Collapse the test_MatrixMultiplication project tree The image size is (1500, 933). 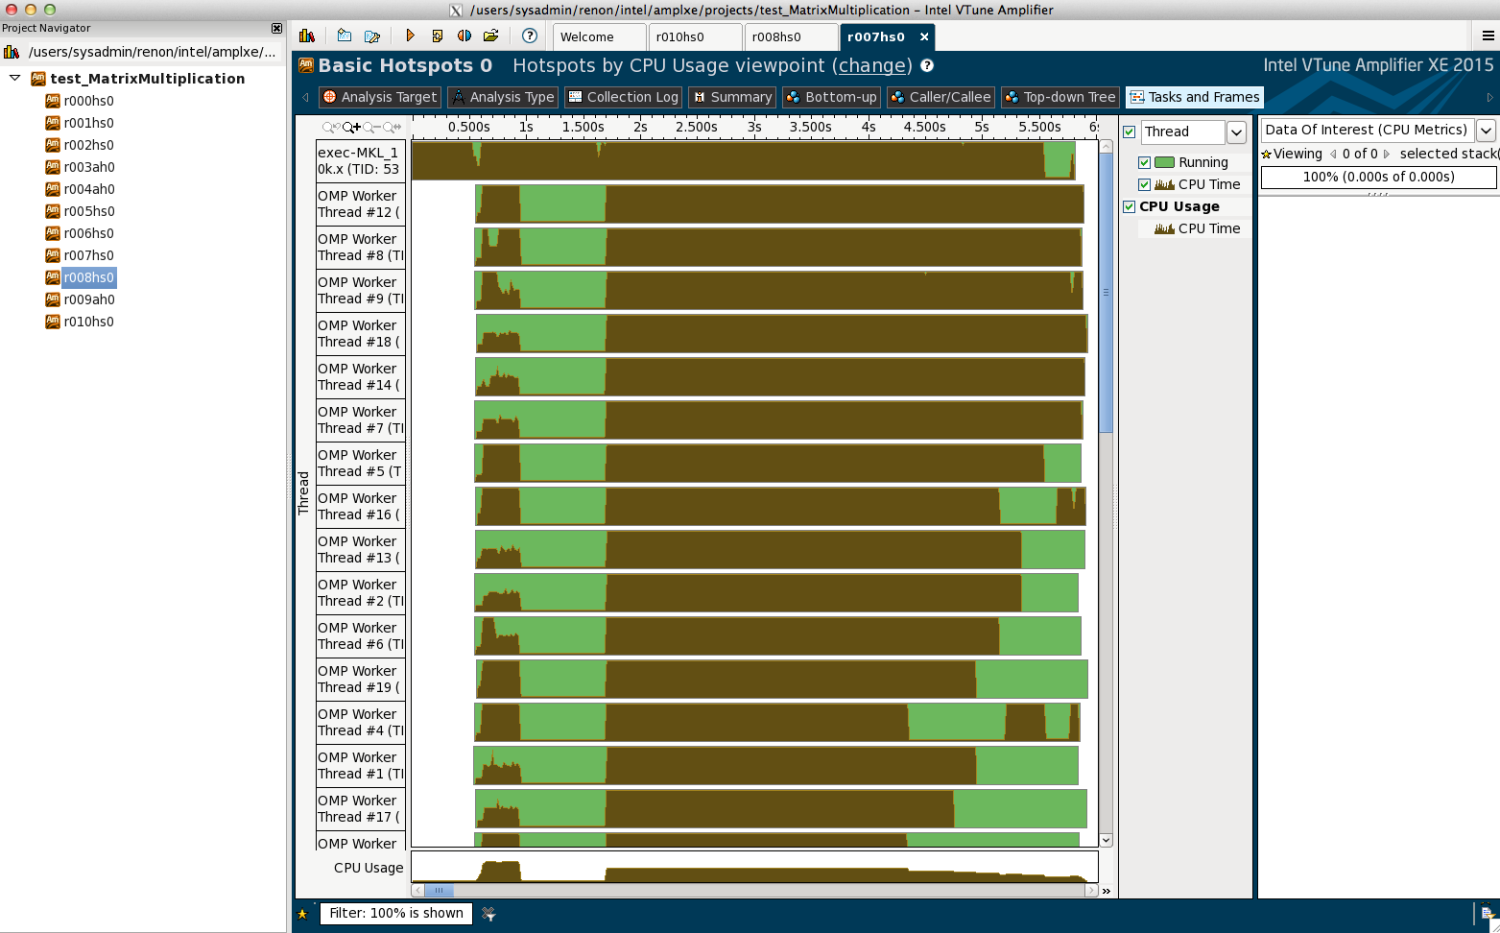pyautogui.click(x=15, y=78)
